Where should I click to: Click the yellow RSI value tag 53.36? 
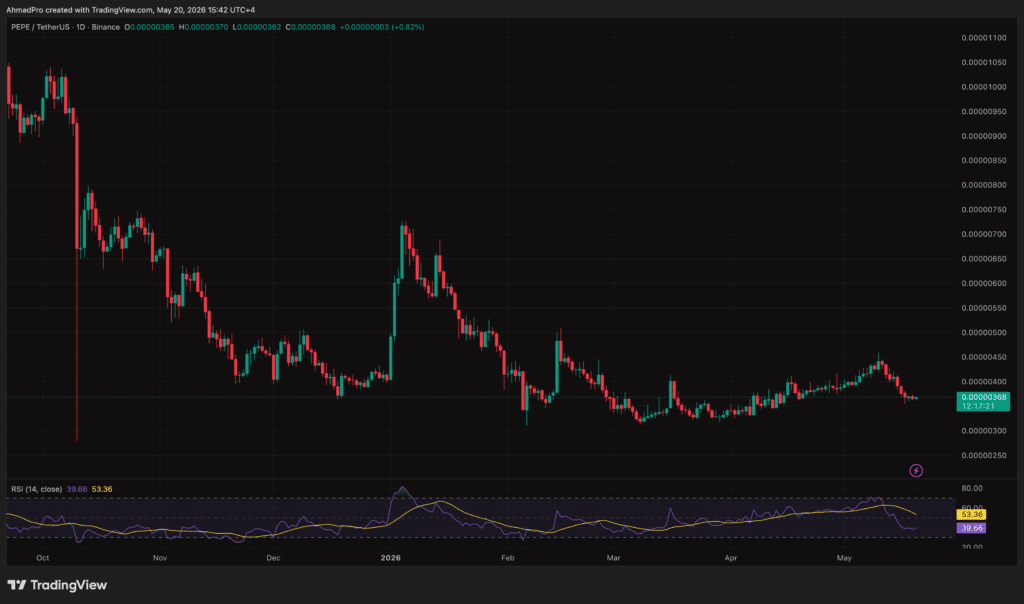coord(971,515)
